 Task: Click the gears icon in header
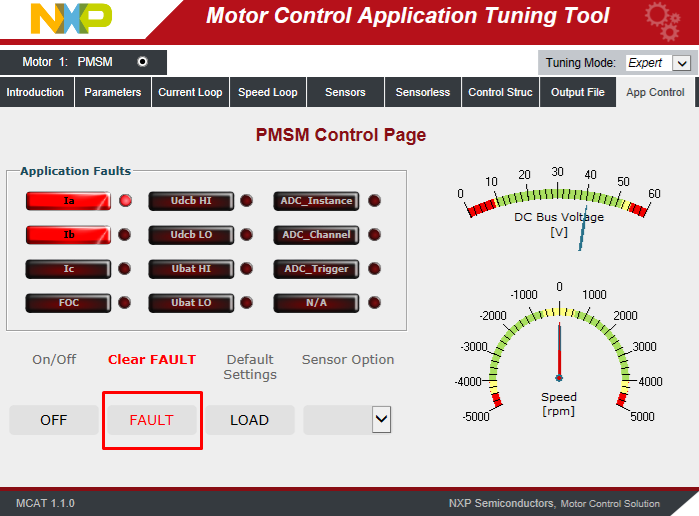point(662,20)
